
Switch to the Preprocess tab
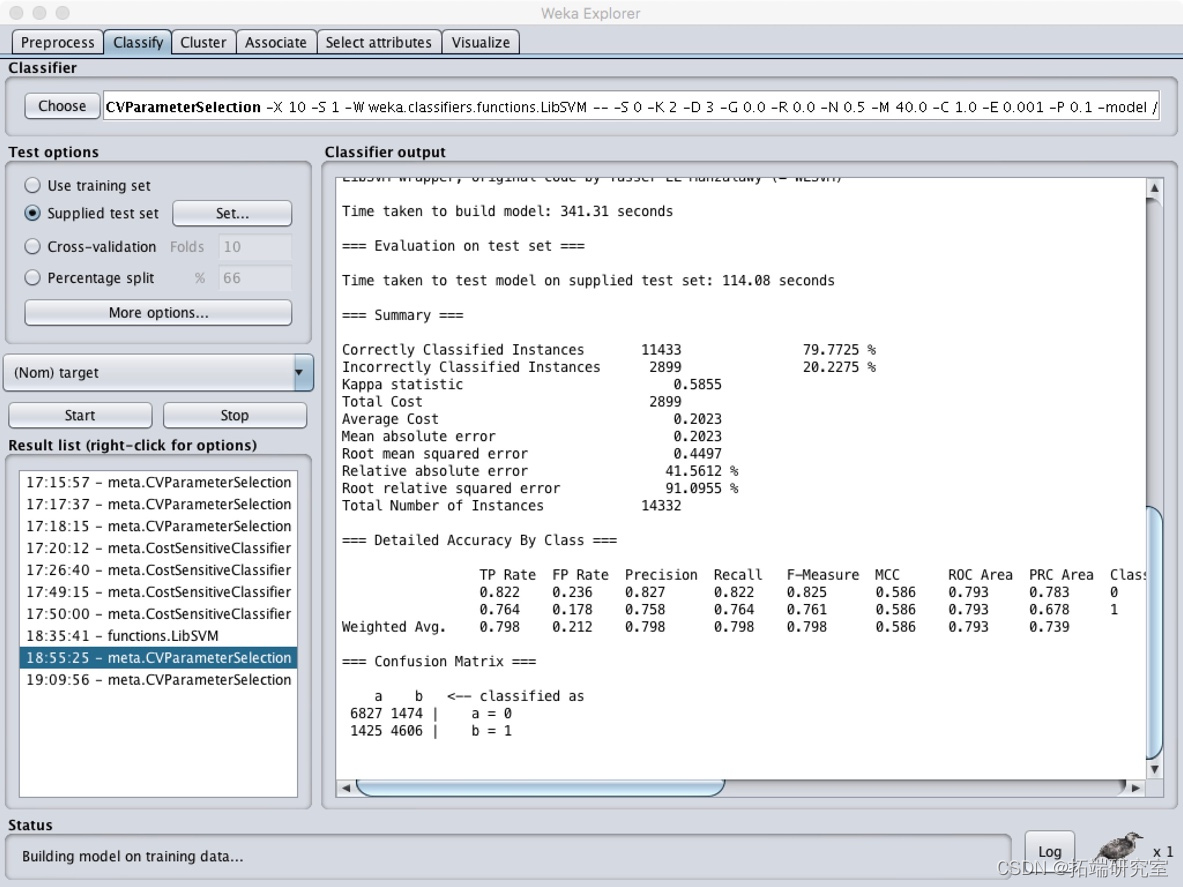click(x=57, y=42)
